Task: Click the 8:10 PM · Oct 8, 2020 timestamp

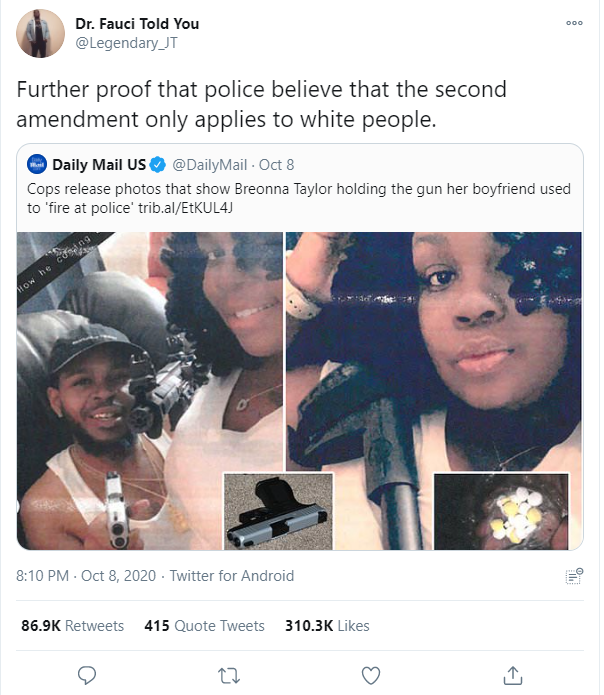Action: point(86,576)
